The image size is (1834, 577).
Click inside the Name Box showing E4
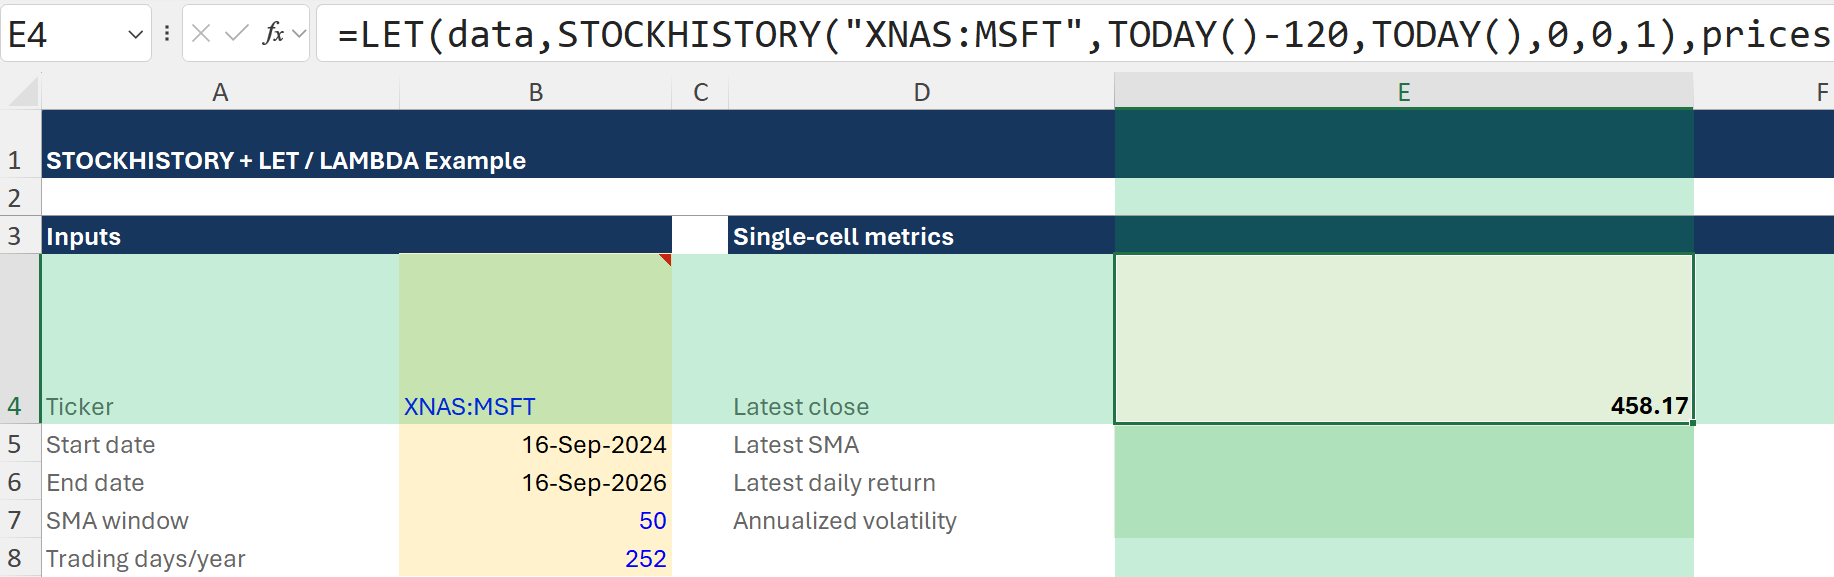click(x=64, y=34)
